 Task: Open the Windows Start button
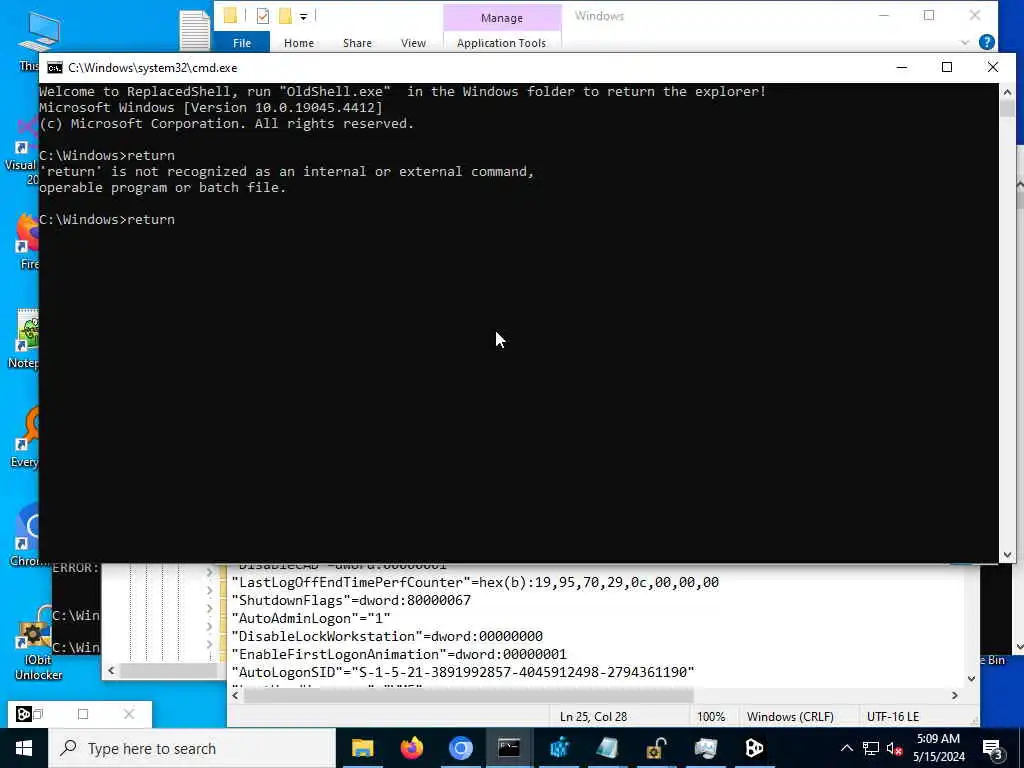(x=24, y=748)
